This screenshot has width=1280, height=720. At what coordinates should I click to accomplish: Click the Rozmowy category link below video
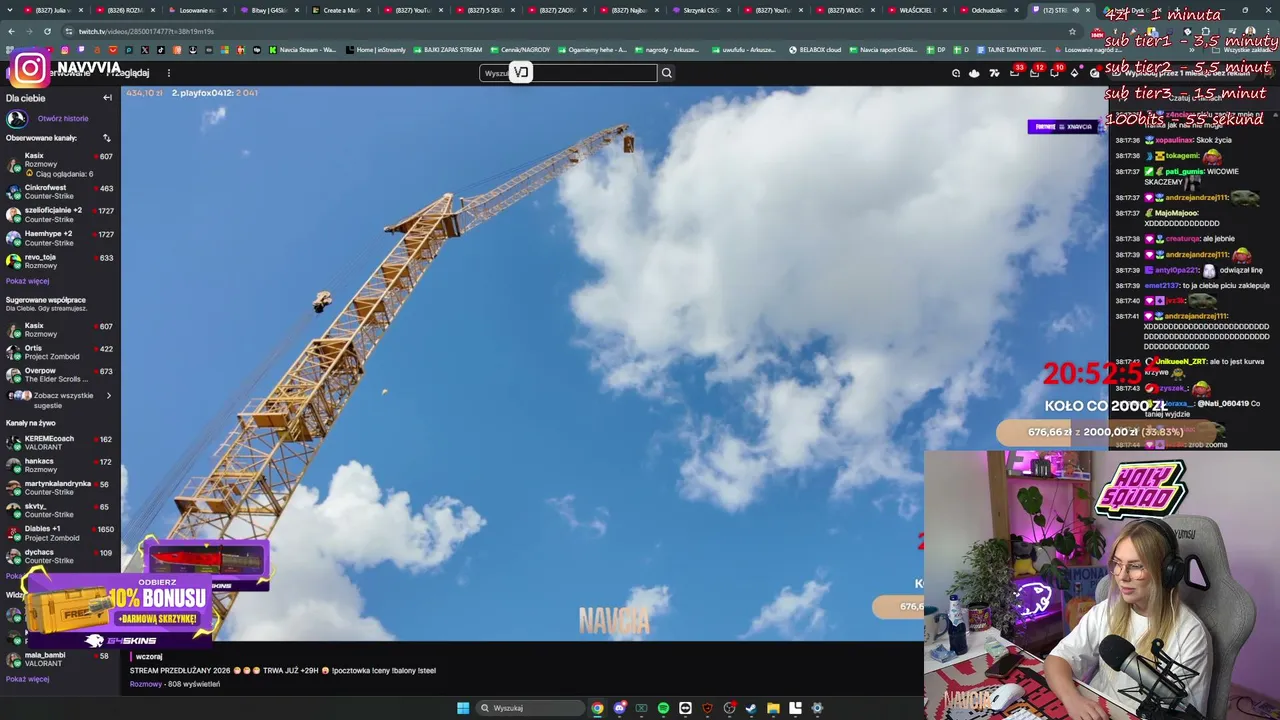146,684
